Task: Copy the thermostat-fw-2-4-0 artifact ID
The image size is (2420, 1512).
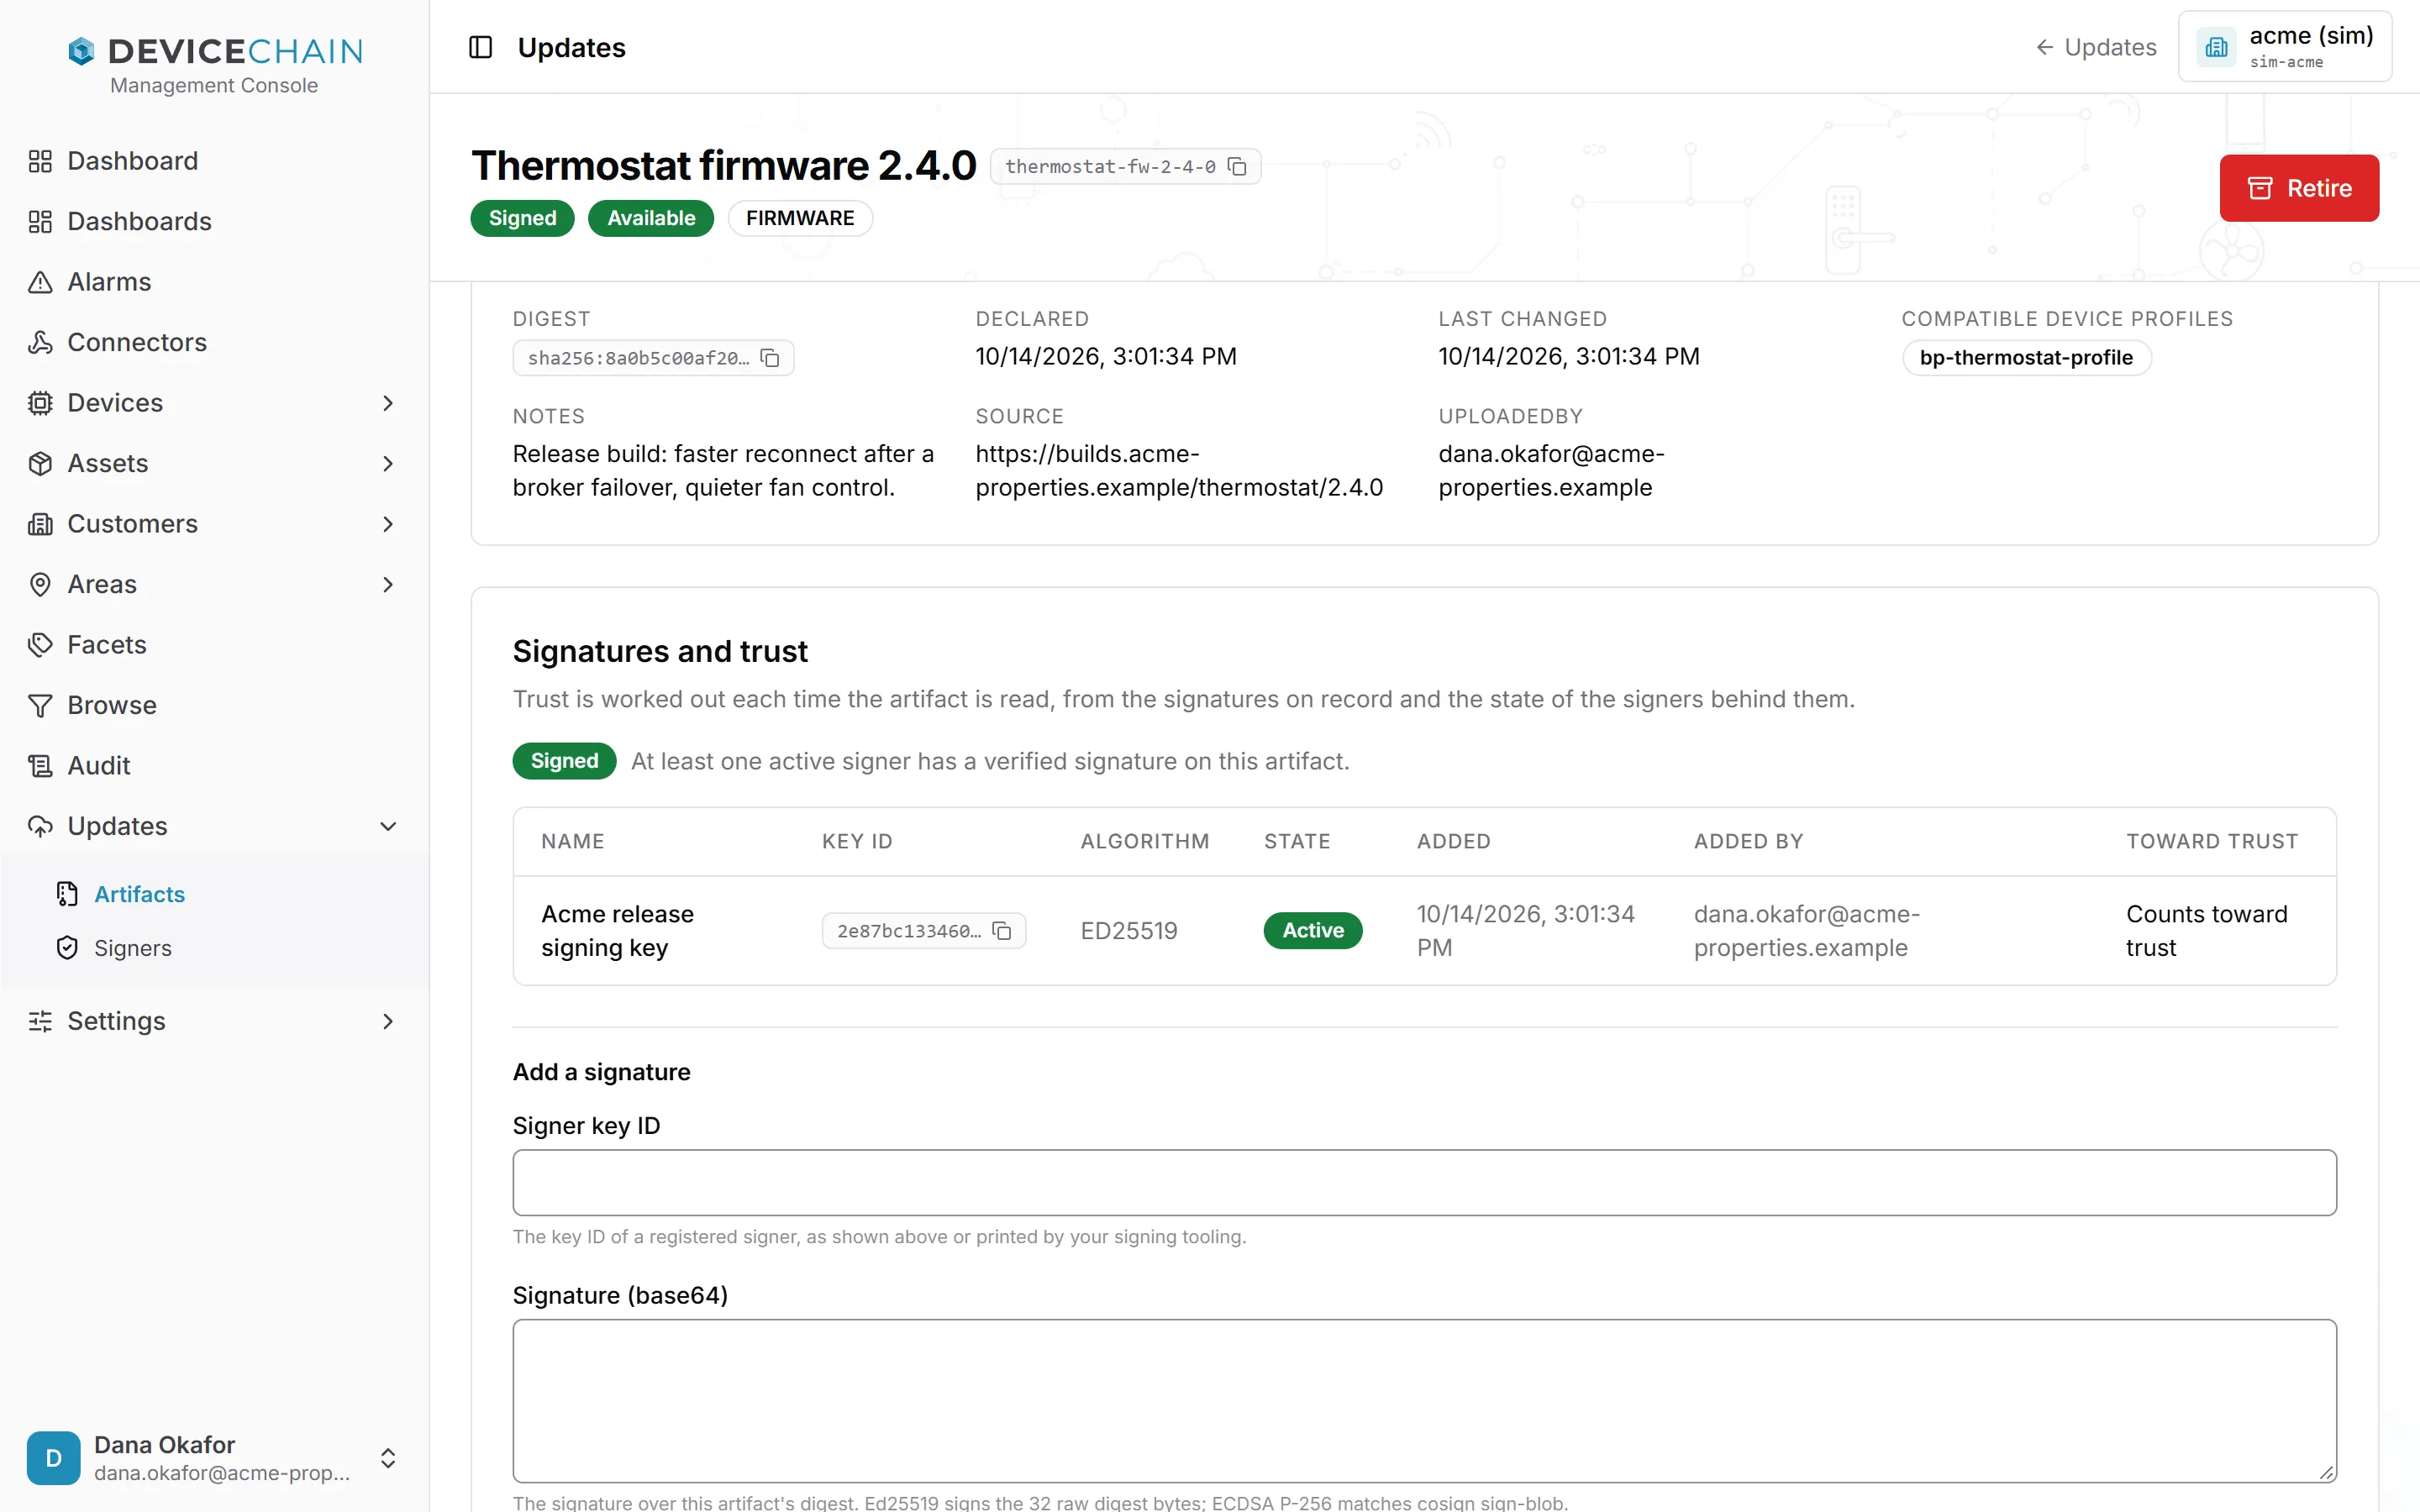Action: coord(1237,166)
